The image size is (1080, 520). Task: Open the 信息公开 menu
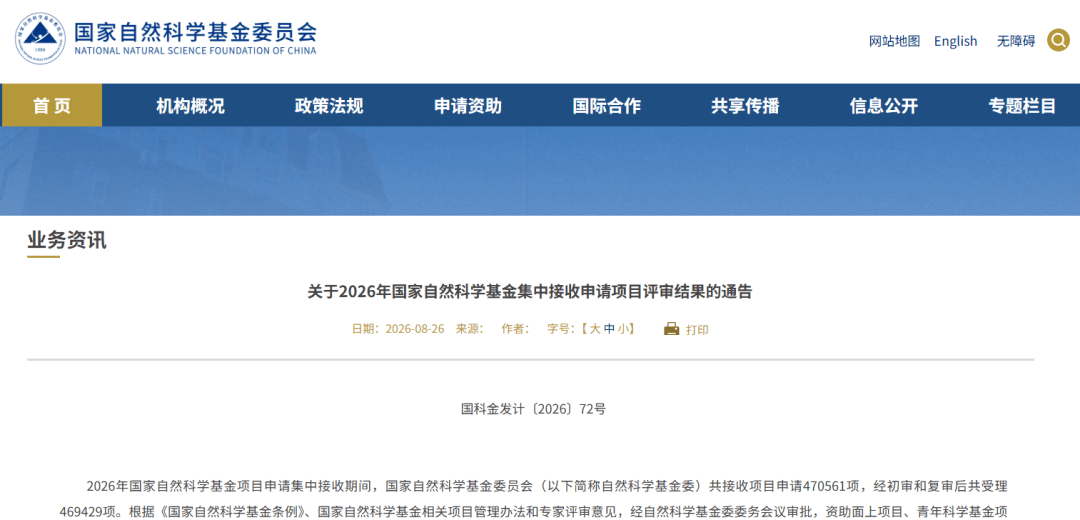[884, 106]
